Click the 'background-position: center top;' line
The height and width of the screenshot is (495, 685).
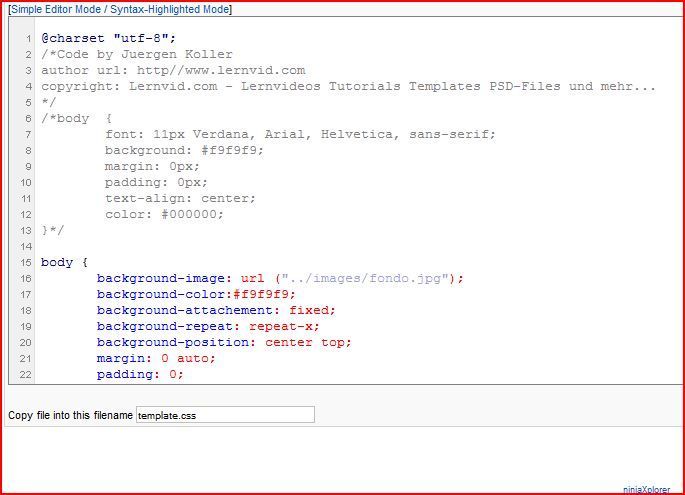click(x=224, y=343)
